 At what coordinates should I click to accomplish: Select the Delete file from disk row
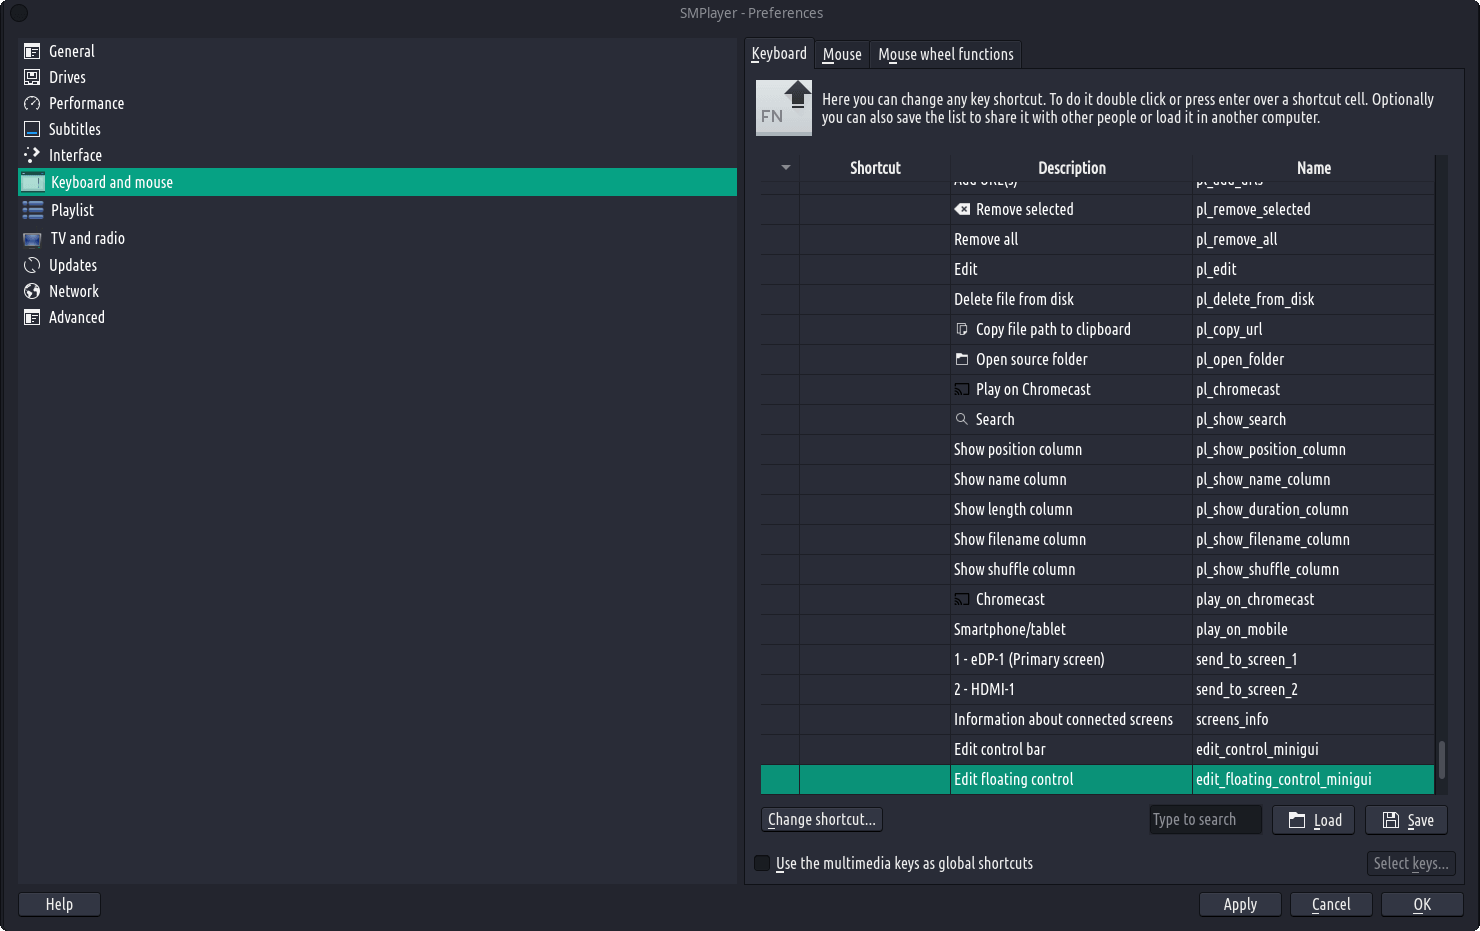pos(1097,299)
